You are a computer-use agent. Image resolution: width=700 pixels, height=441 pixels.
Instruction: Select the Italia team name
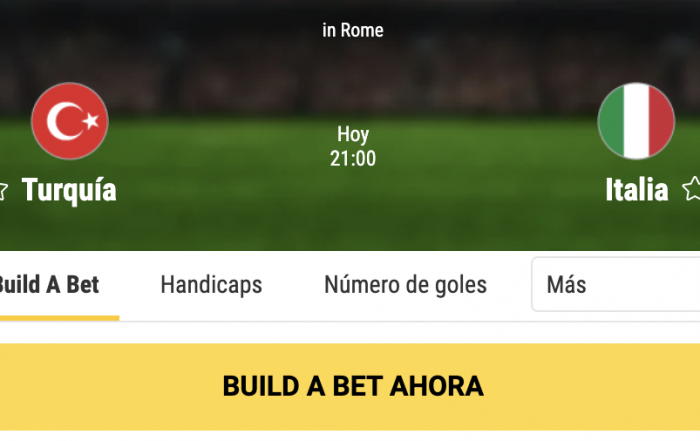point(637,190)
